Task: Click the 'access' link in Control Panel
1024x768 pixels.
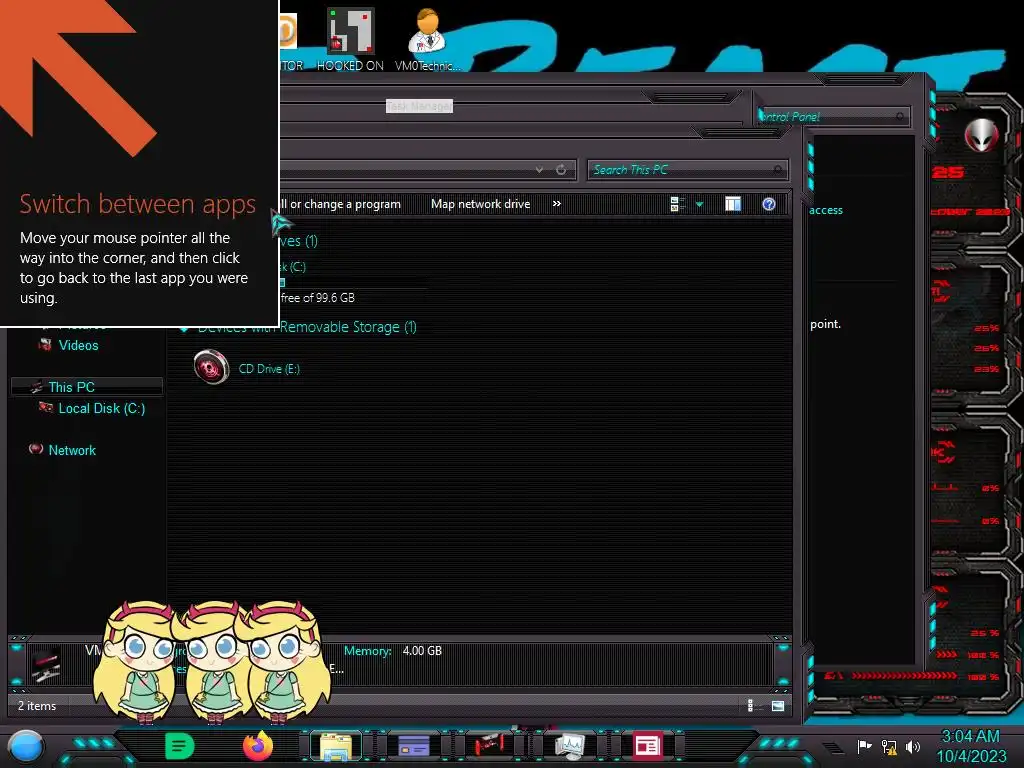Action: (x=825, y=210)
